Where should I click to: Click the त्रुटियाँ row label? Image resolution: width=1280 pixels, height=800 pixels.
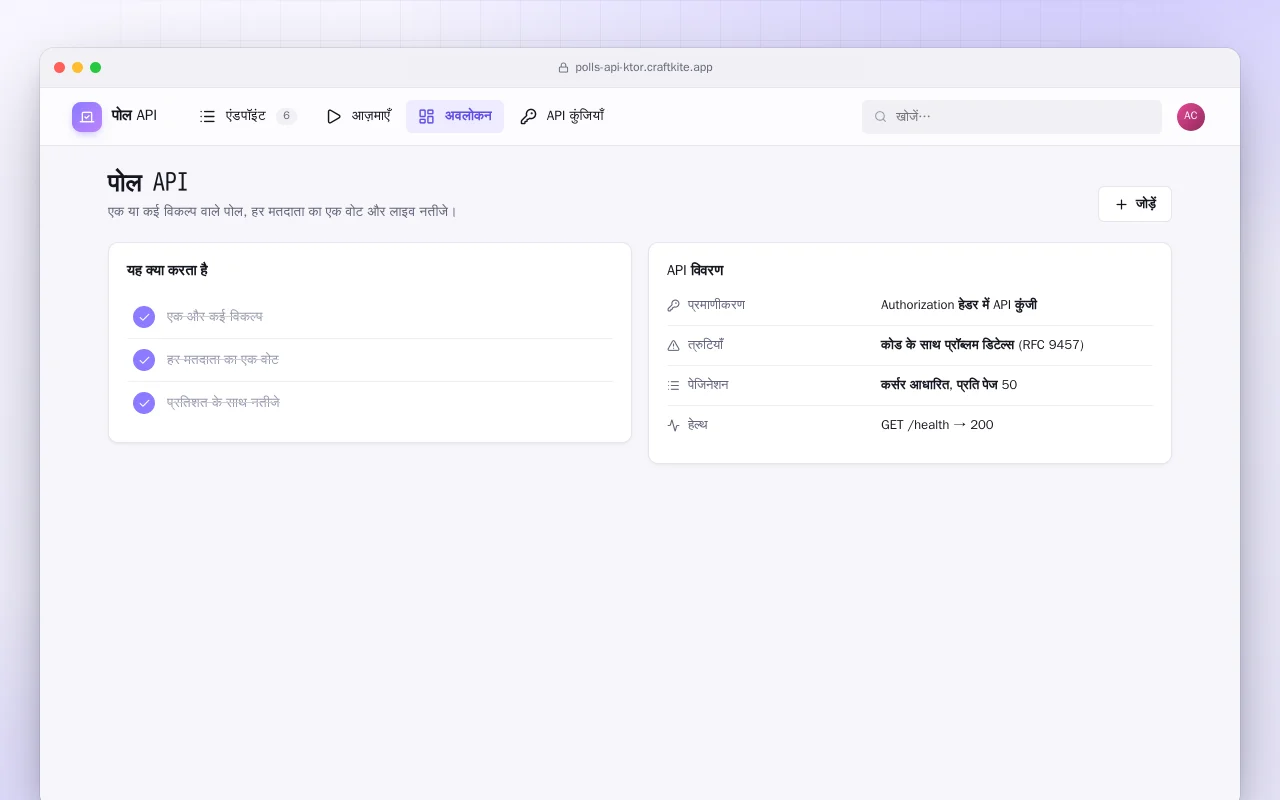tap(706, 345)
